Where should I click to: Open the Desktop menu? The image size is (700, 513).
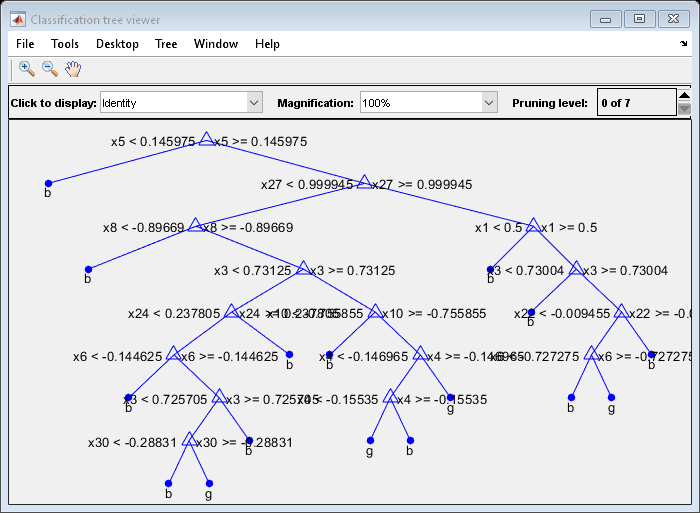117,44
